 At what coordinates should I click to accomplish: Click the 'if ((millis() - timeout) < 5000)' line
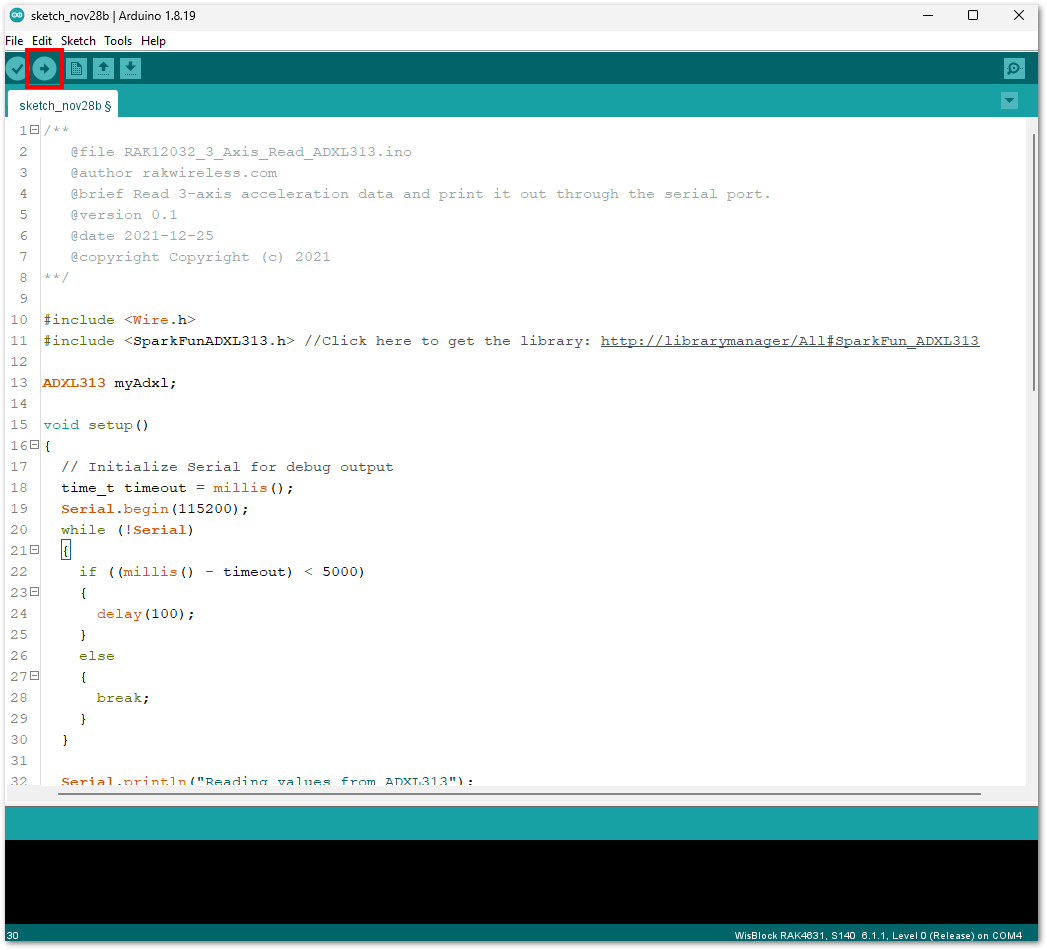pyautogui.click(x=222, y=572)
